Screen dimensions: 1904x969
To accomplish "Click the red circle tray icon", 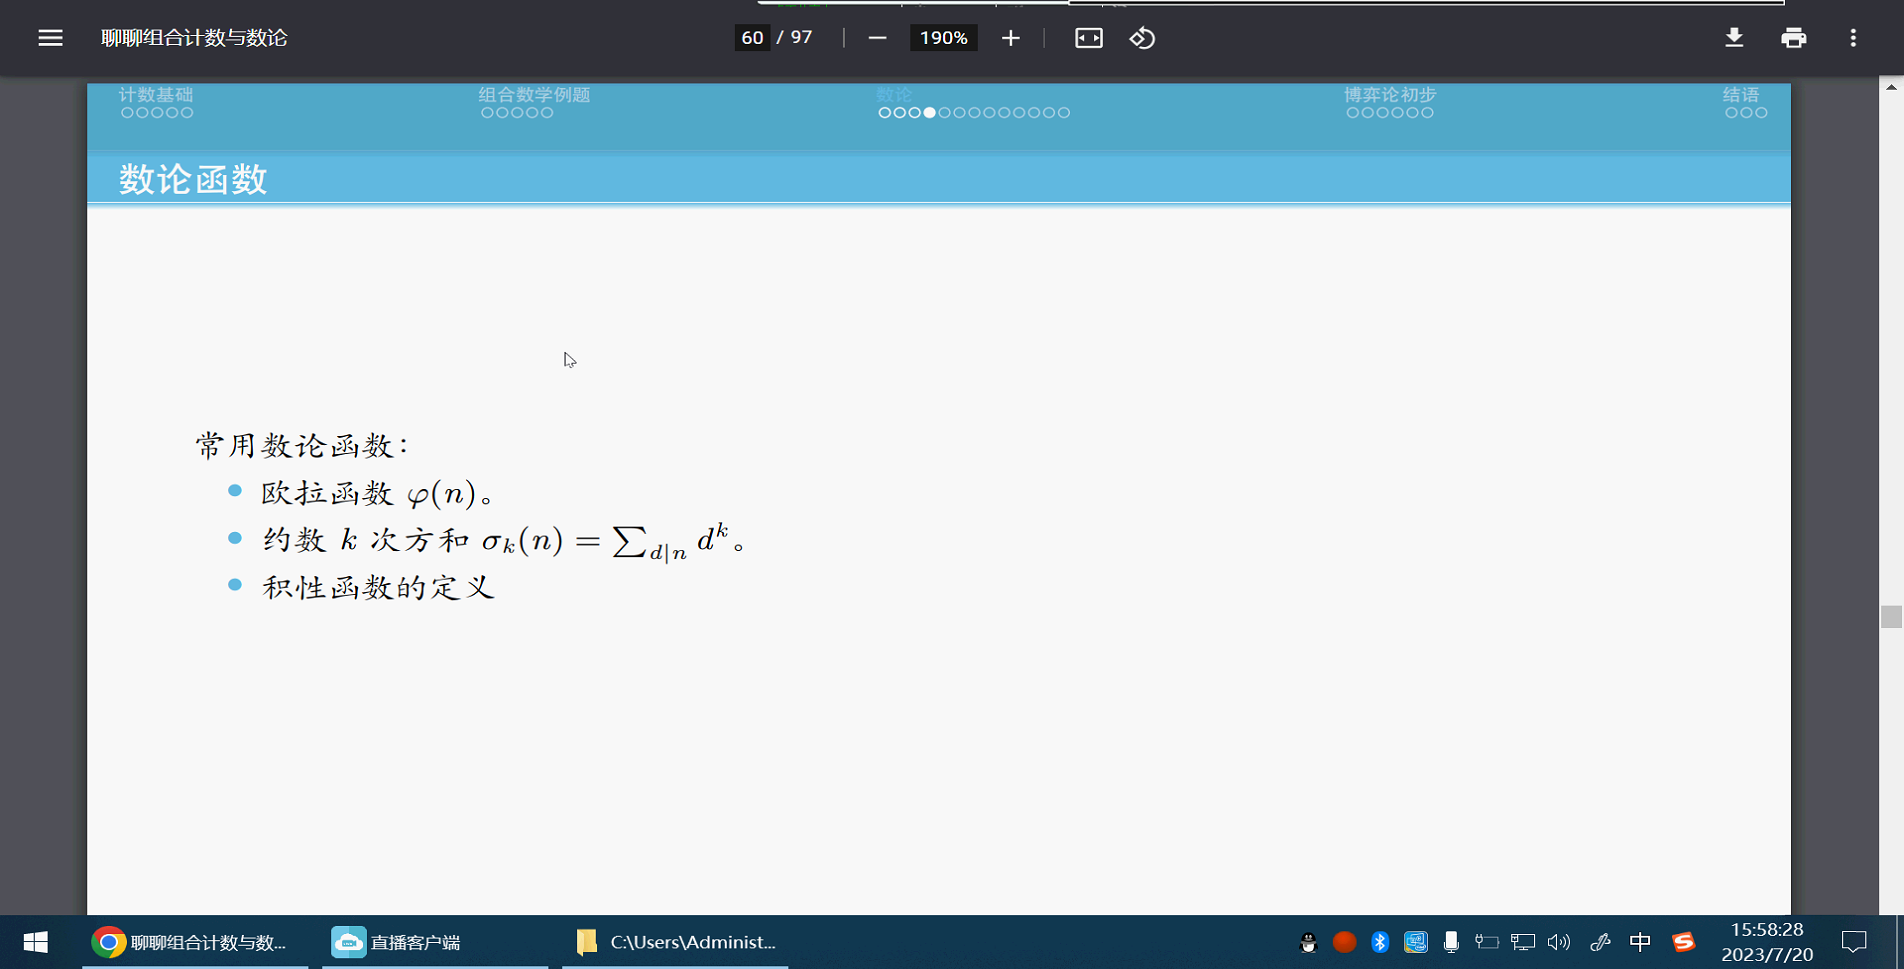I will 1344,942.
